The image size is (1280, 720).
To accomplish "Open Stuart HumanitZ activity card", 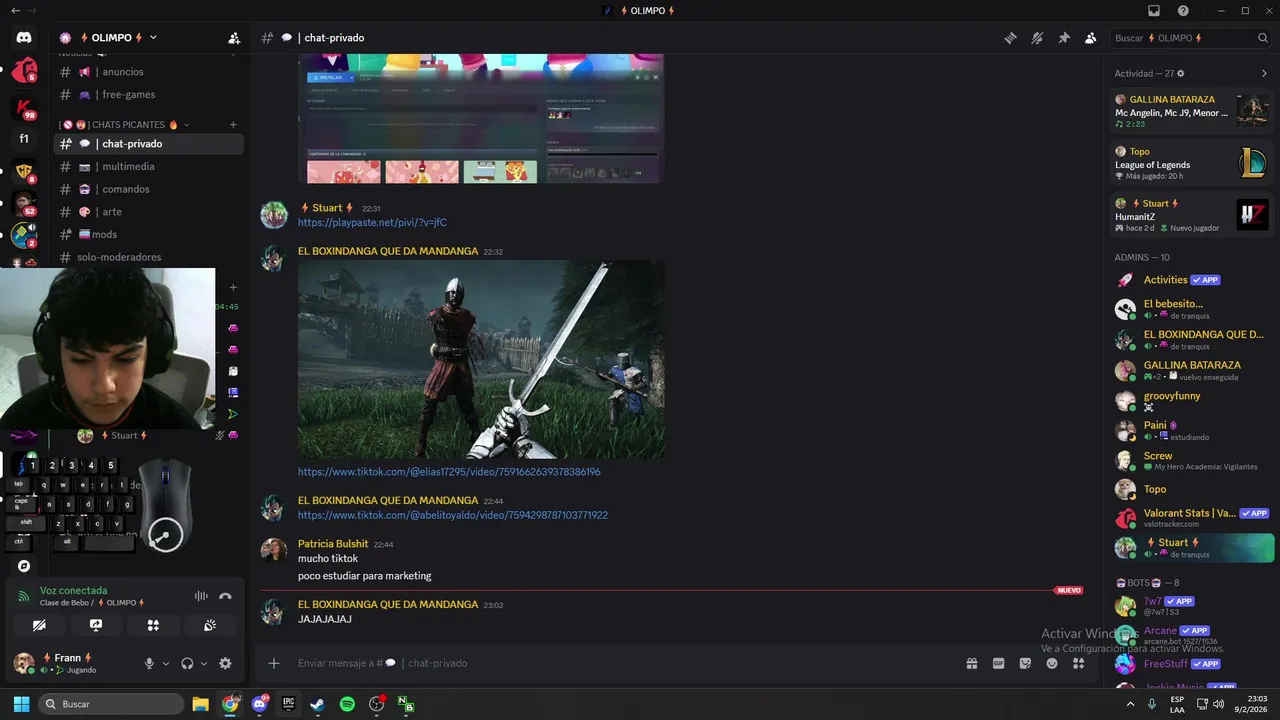I will tap(1191, 215).
